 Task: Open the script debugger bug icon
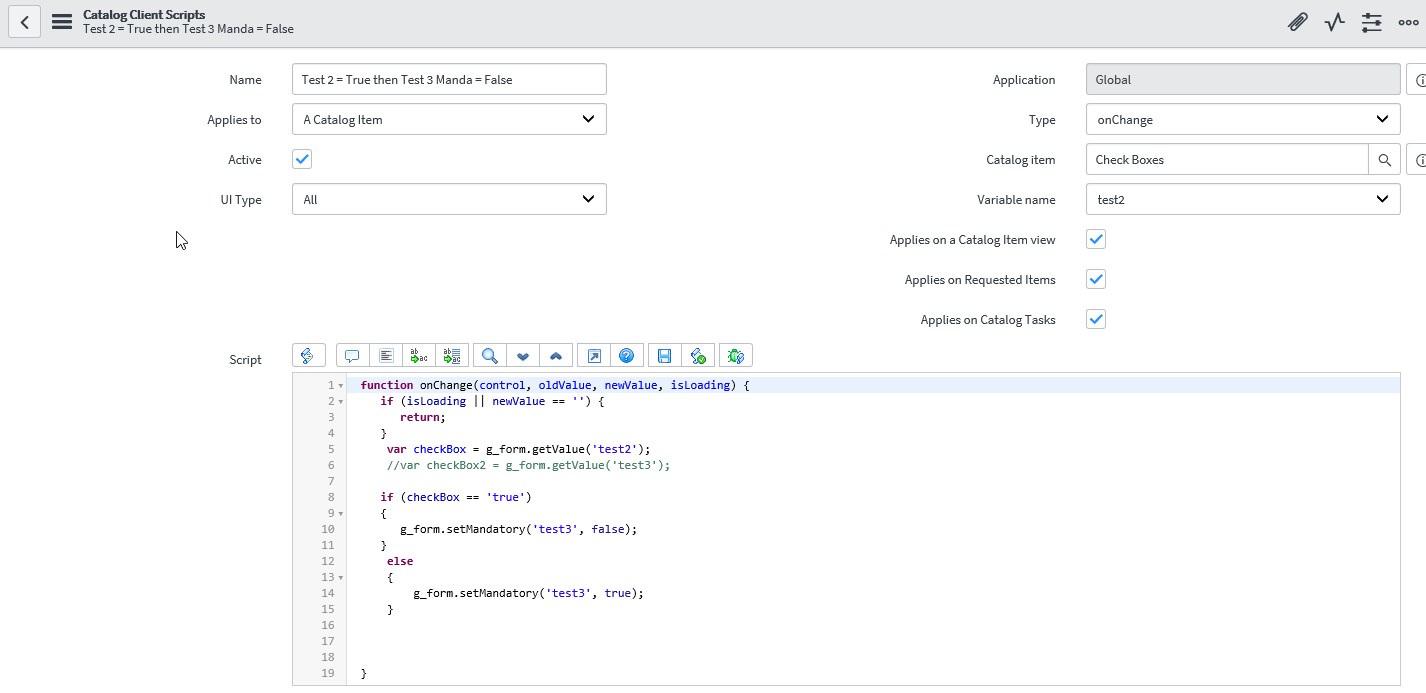coord(736,355)
